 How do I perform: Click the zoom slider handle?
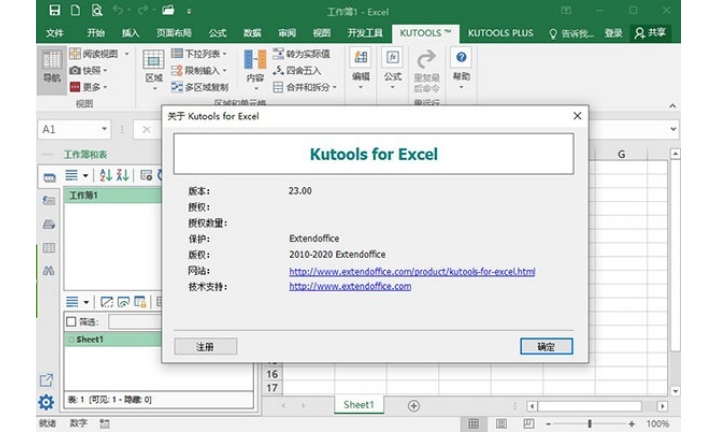point(590,424)
